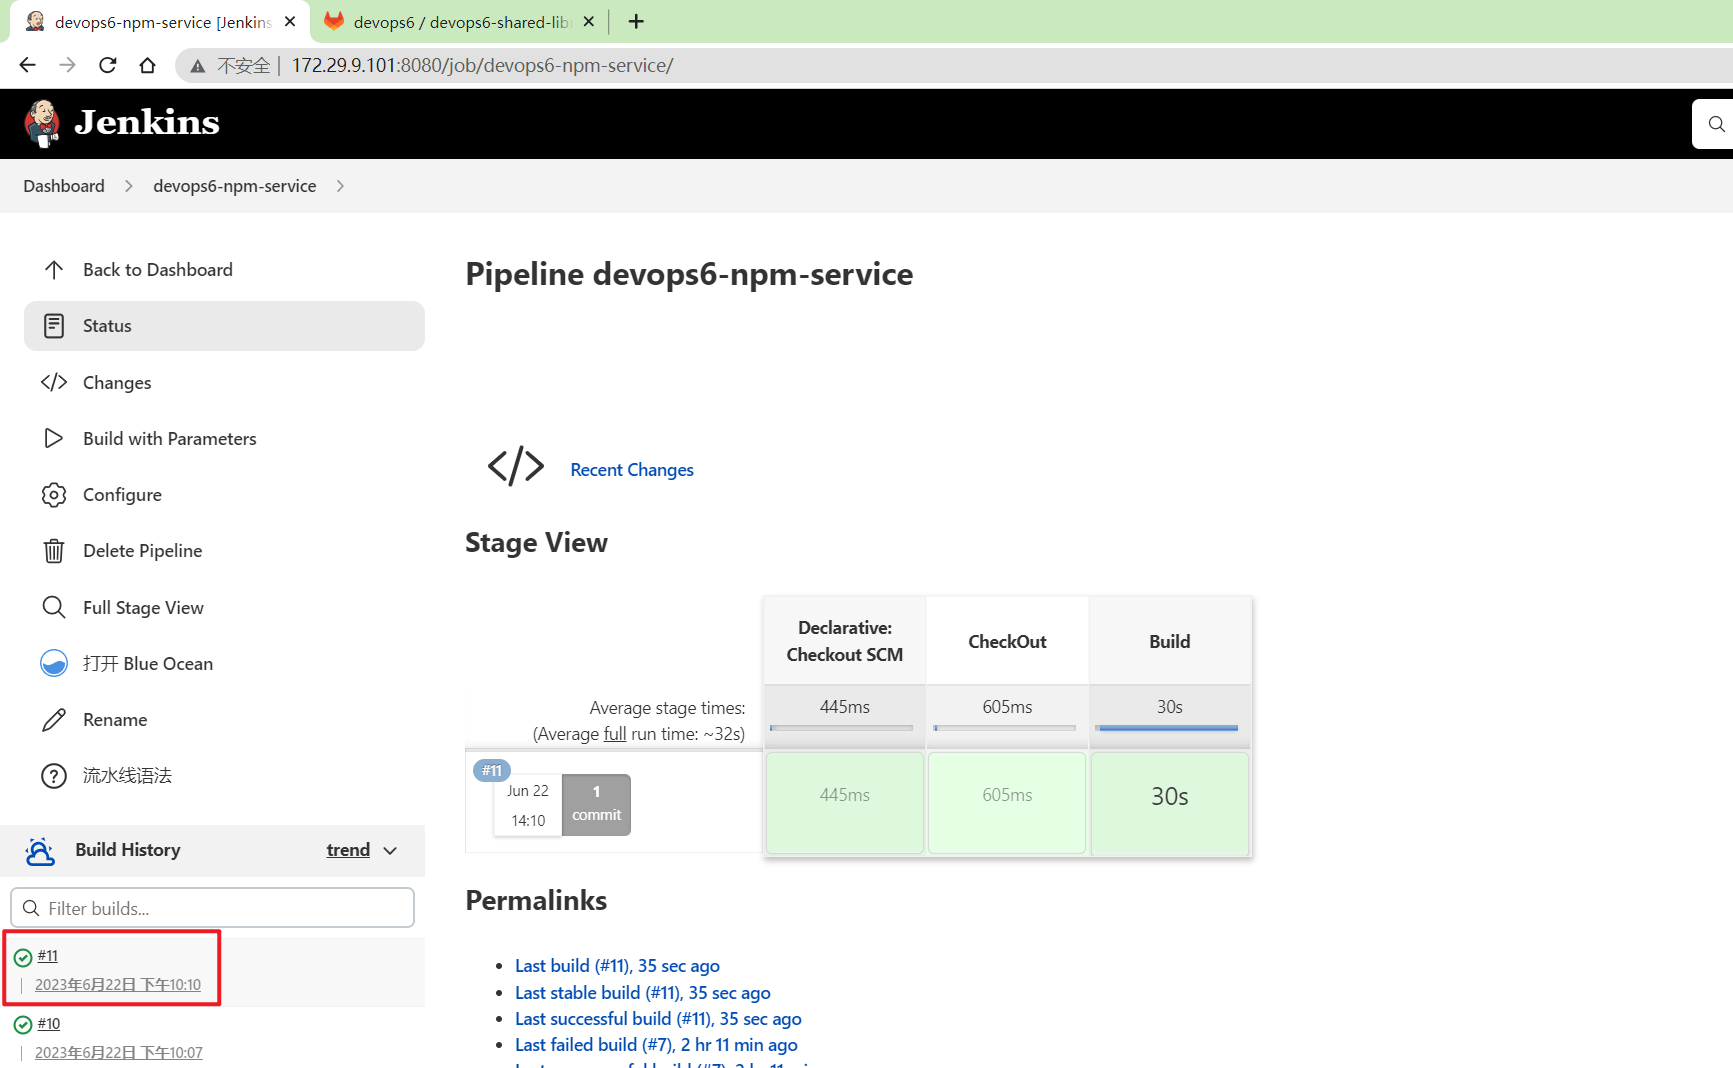Expand the Build History trend chevron
1733x1068 pixels.
click(x=391, y=851)
